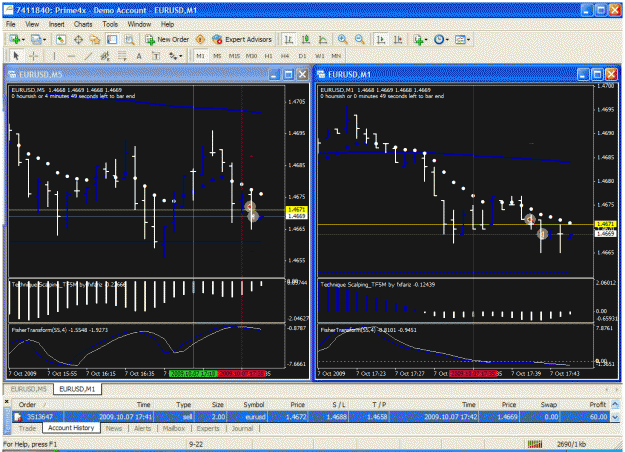The image size is (625, 452).
Task: Open the Insert menu
Action: coord(57,24)
